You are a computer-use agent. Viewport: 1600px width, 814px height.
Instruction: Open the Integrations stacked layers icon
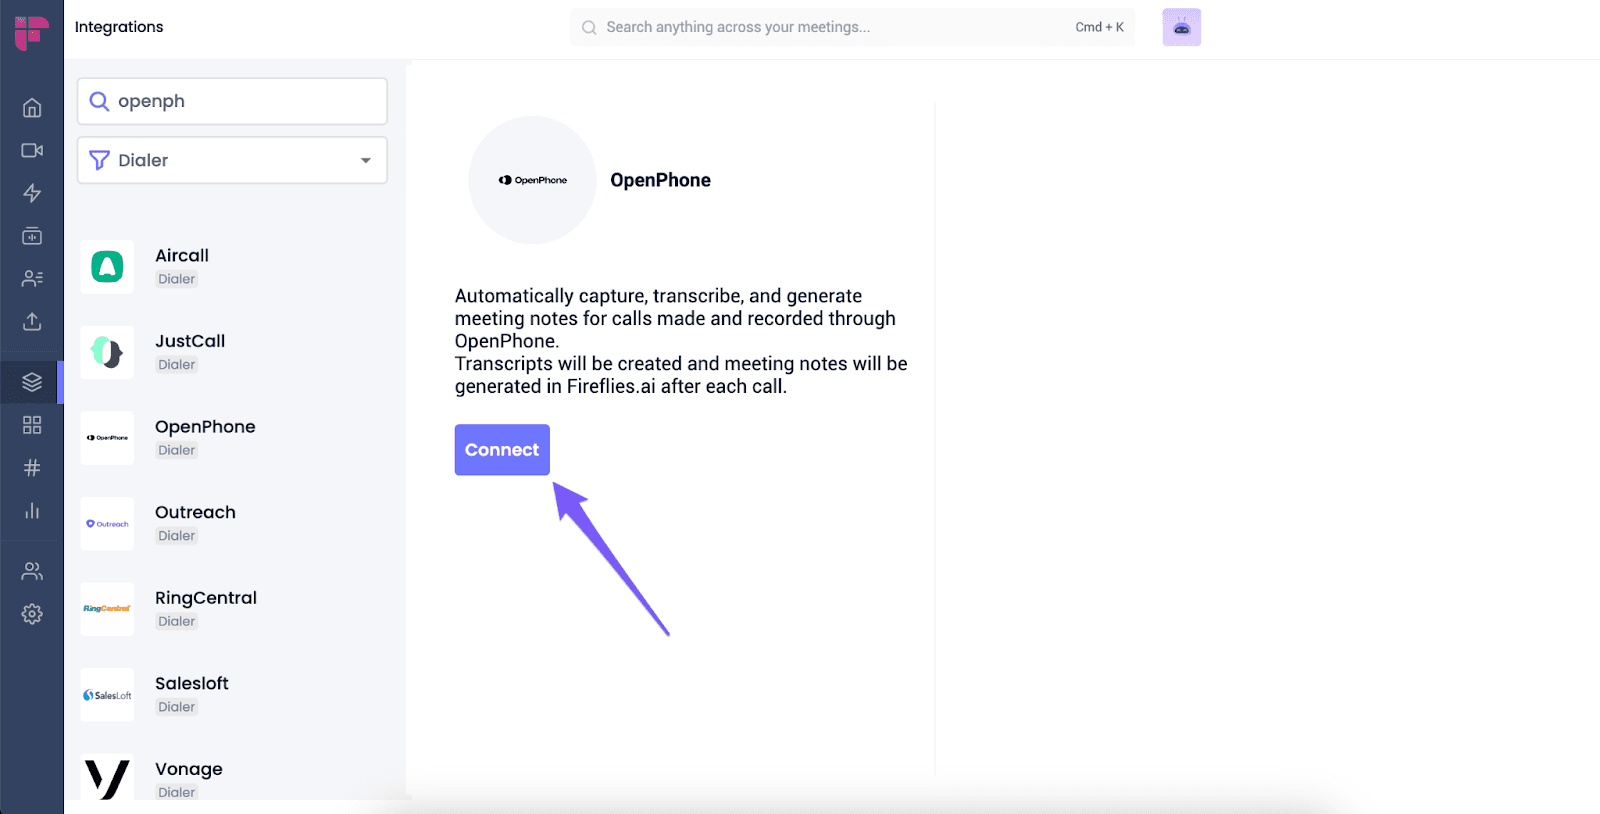32,382
